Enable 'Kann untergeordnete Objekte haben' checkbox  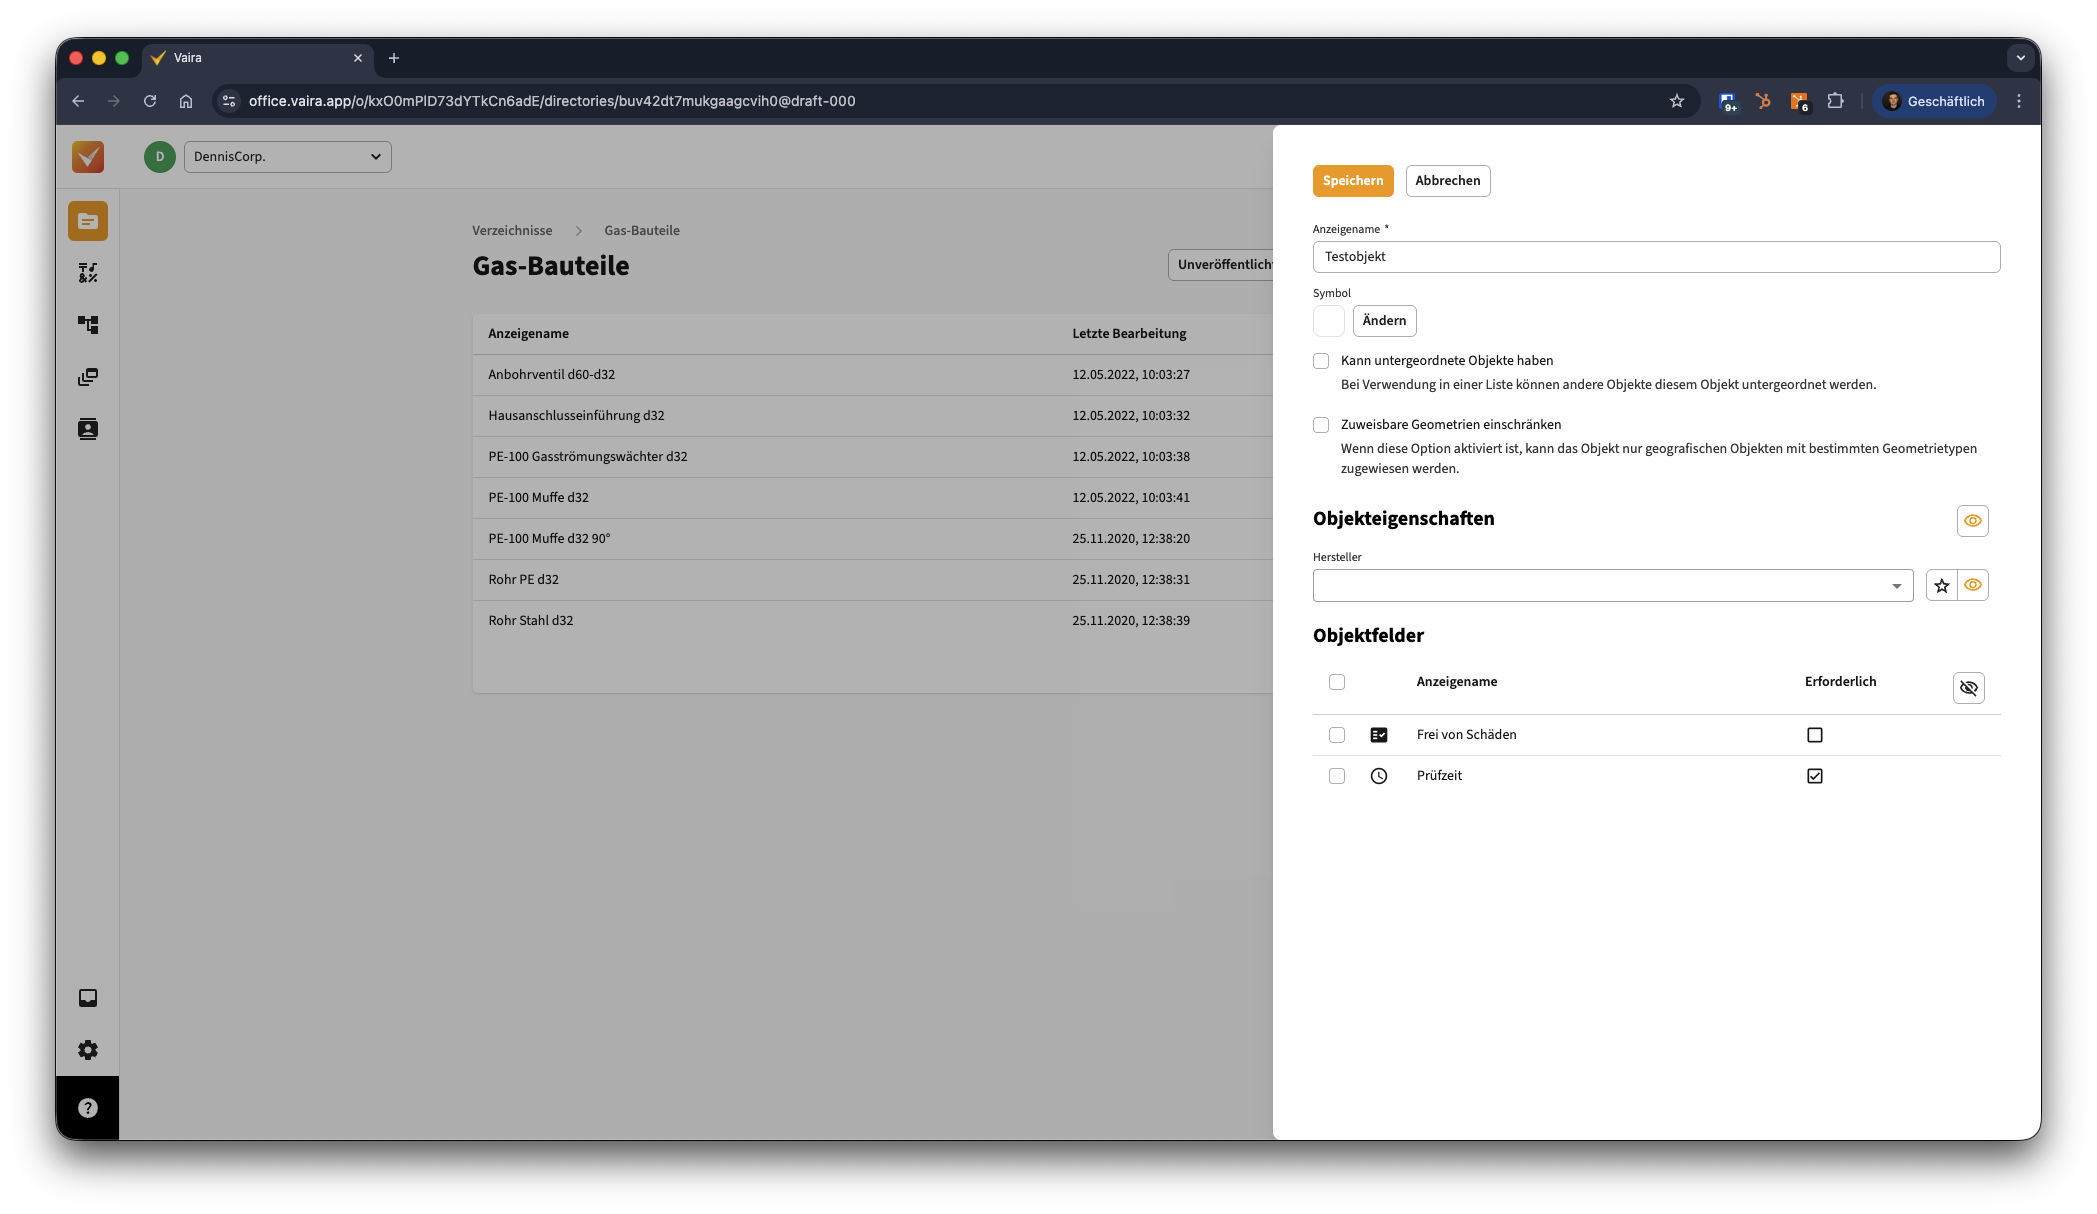pos(1321,361)
